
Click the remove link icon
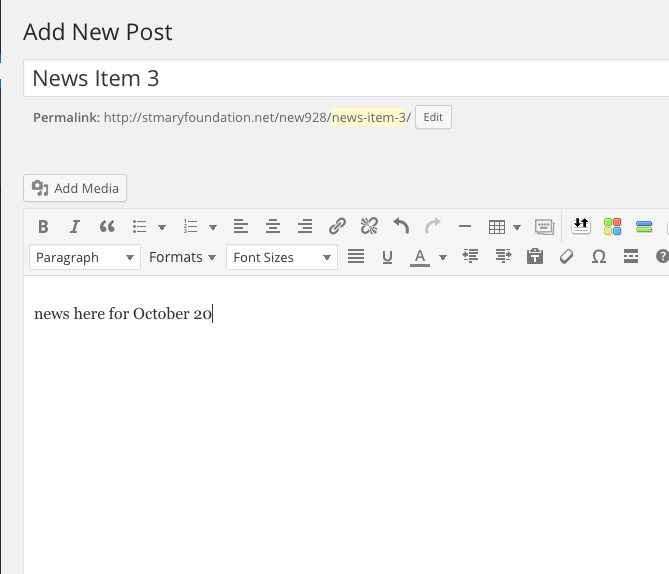click(x=369, y=226)
